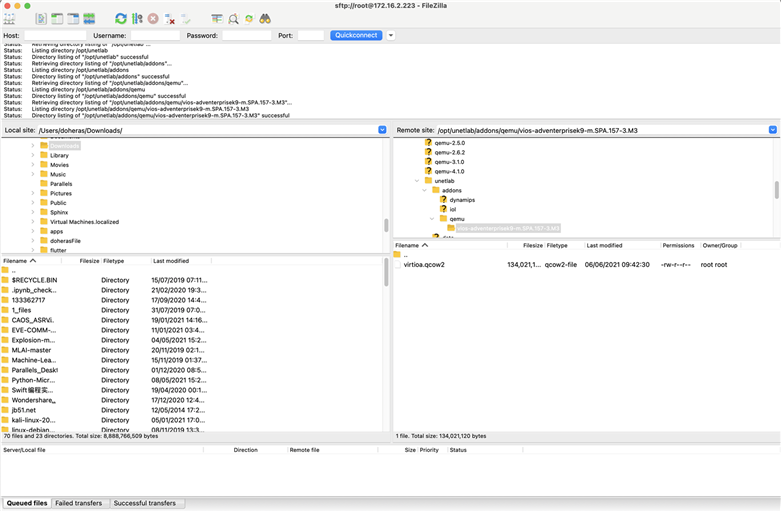This screenshot has width=781, height=511.
Task: Select Parallels folder in the local tree
Action: coord(61,184)
